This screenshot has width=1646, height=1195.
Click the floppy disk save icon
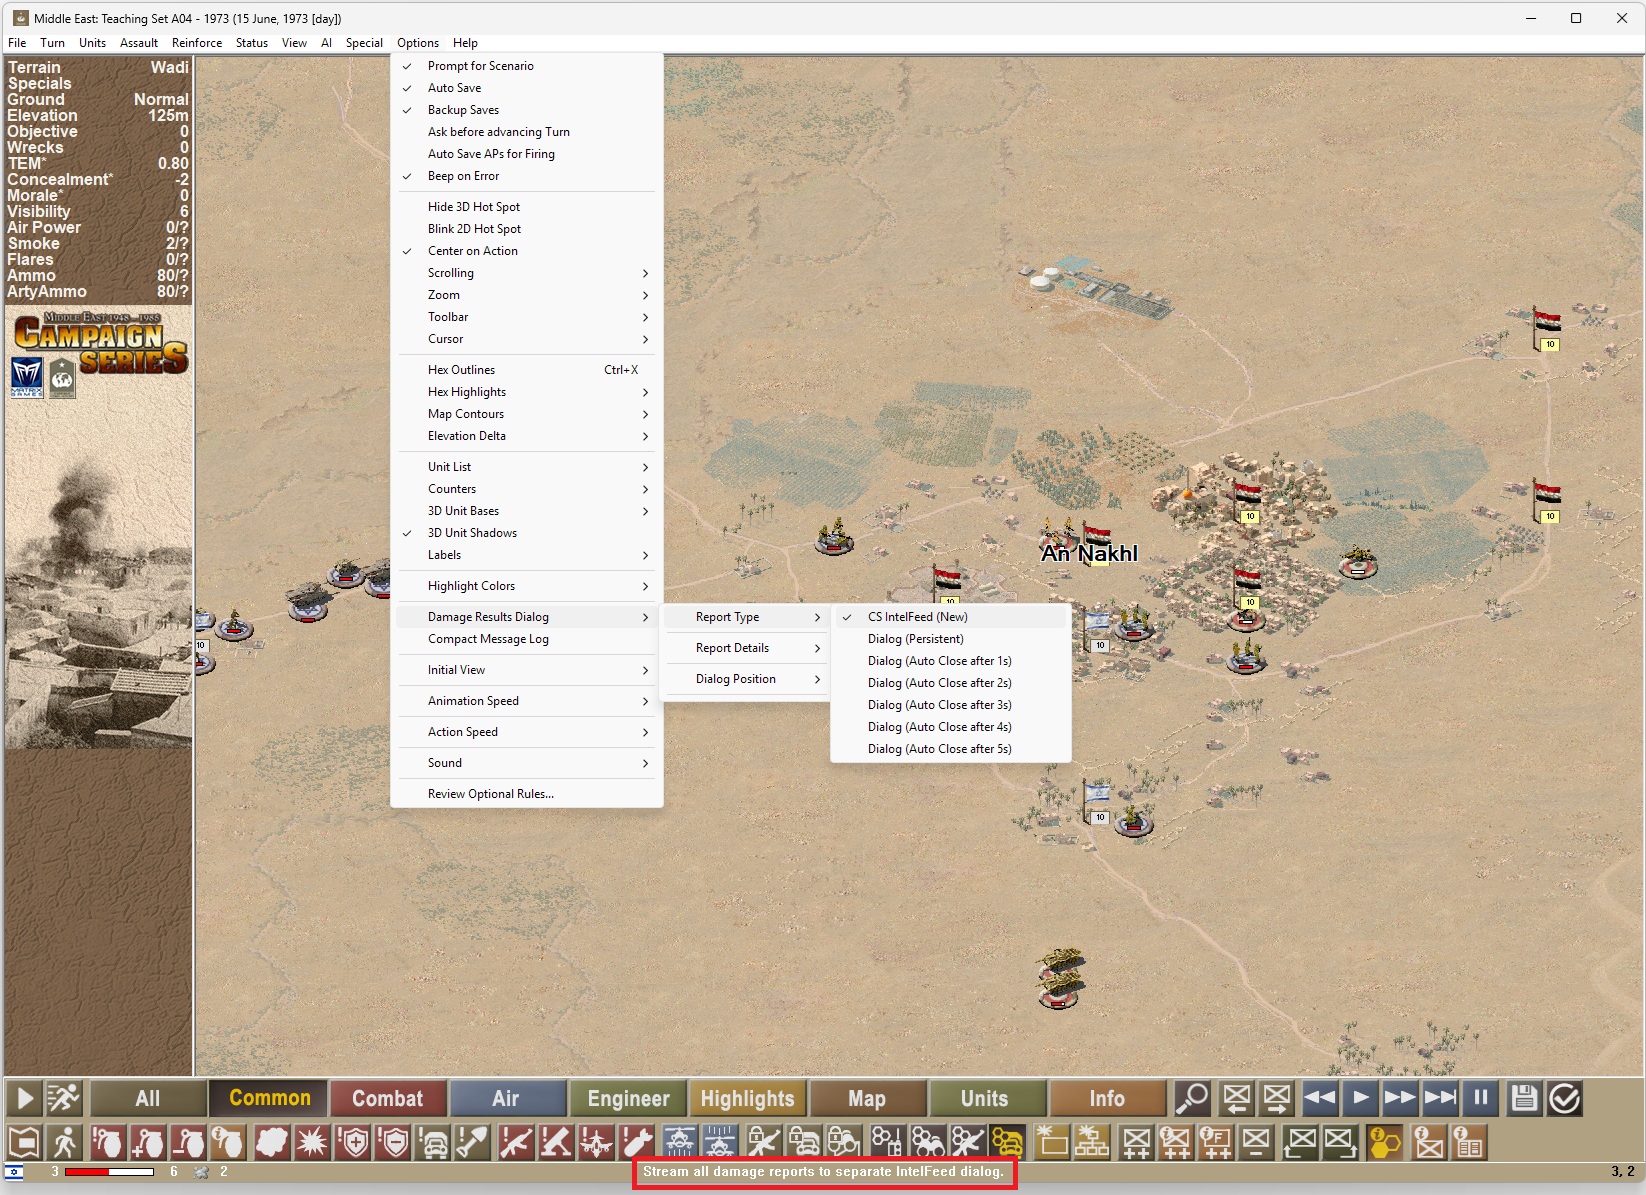tap(1524, 1098)
